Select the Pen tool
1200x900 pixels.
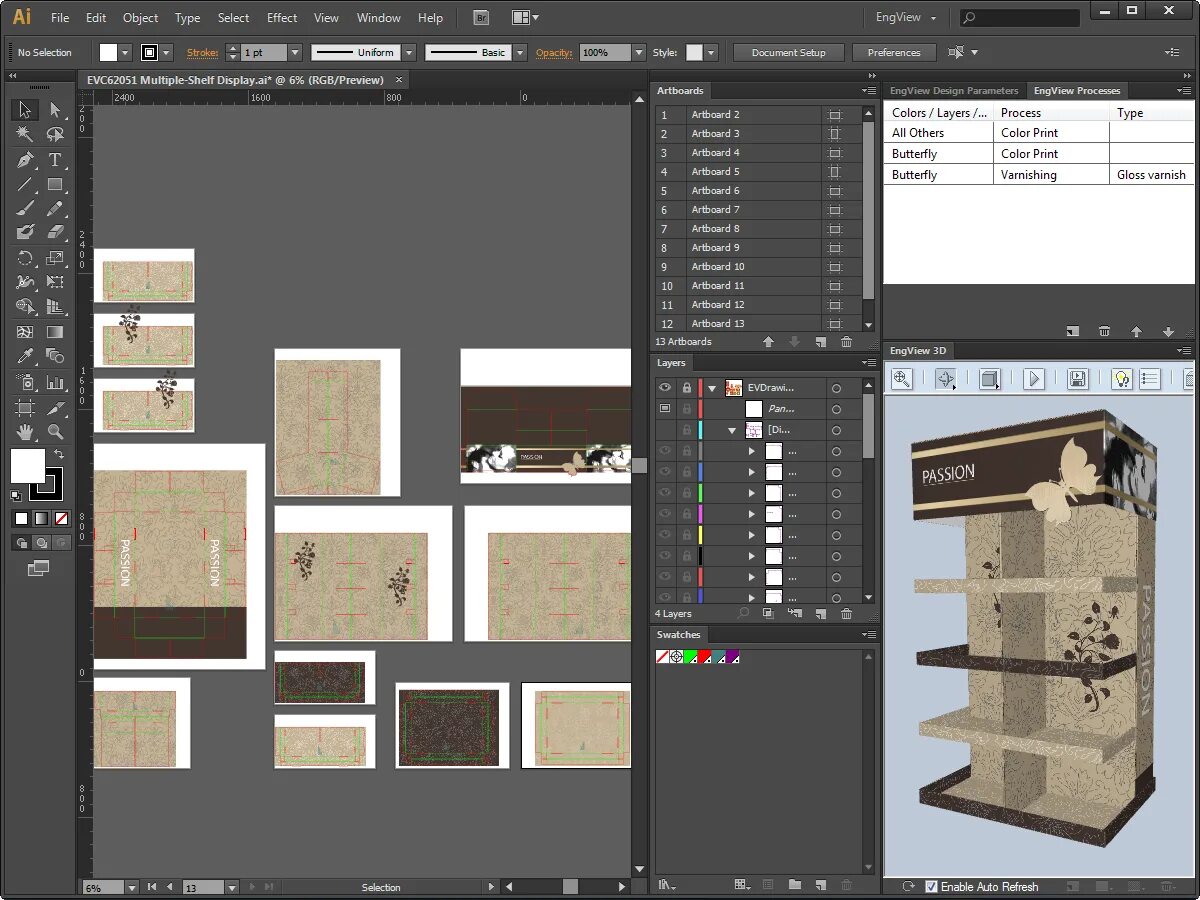24,161
